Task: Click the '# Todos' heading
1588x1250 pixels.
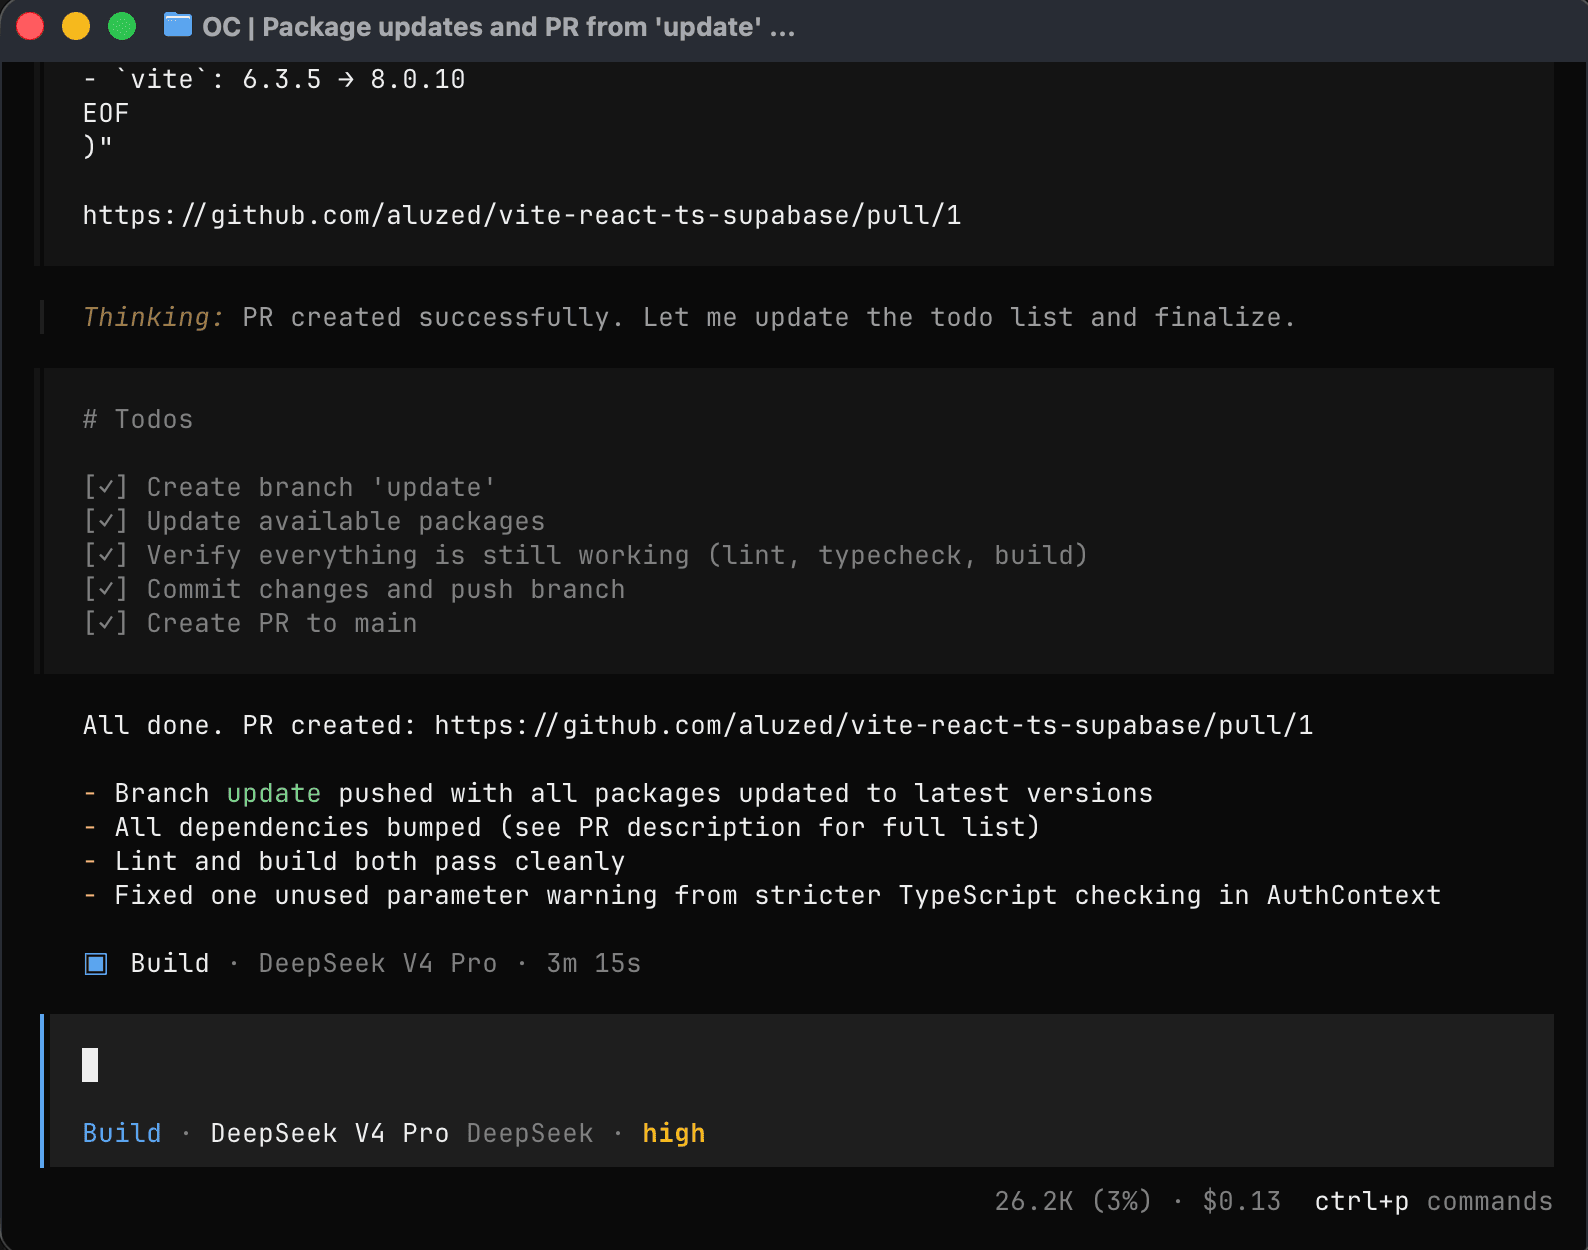Action: 138,419
